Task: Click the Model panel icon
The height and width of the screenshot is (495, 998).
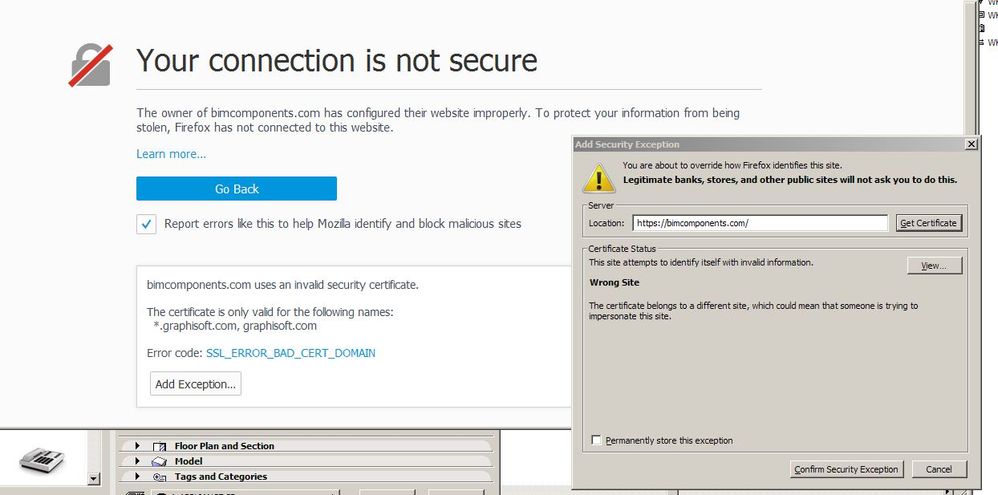Action: click(158, 462)
